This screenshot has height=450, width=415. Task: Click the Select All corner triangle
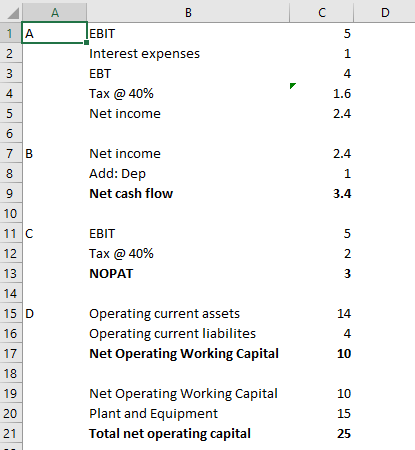pos(13,13)
